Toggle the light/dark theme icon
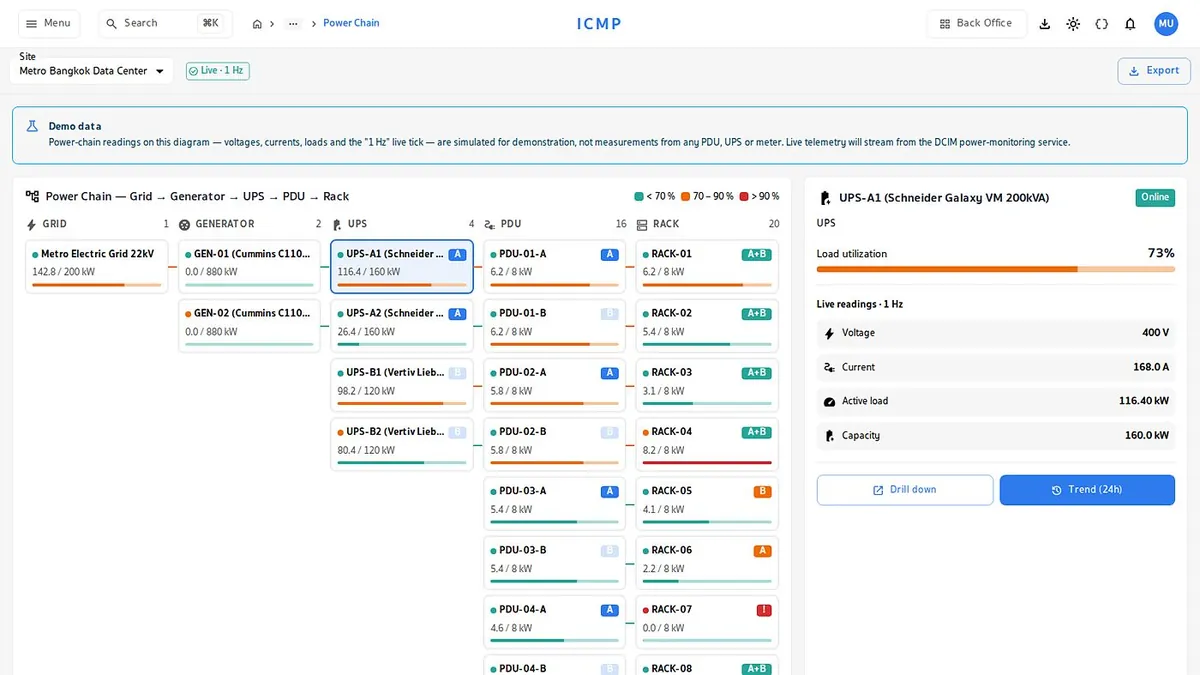 (x=1073, y=24)
